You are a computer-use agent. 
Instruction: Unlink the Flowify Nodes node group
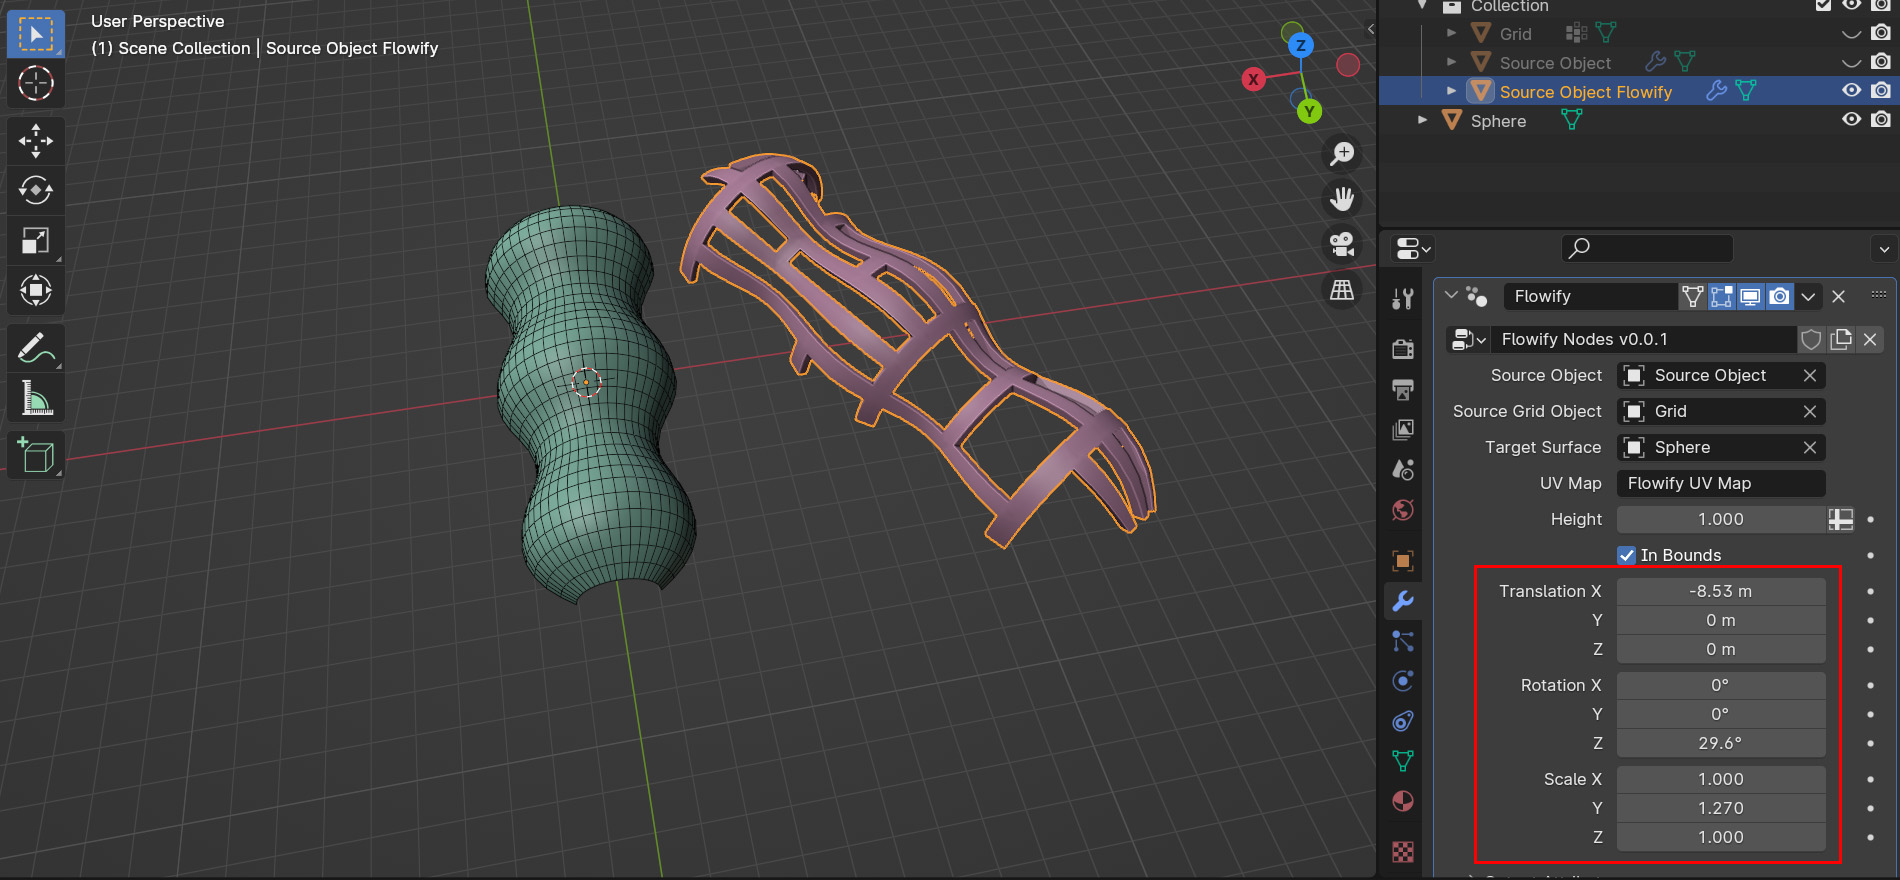point(1870,339)
